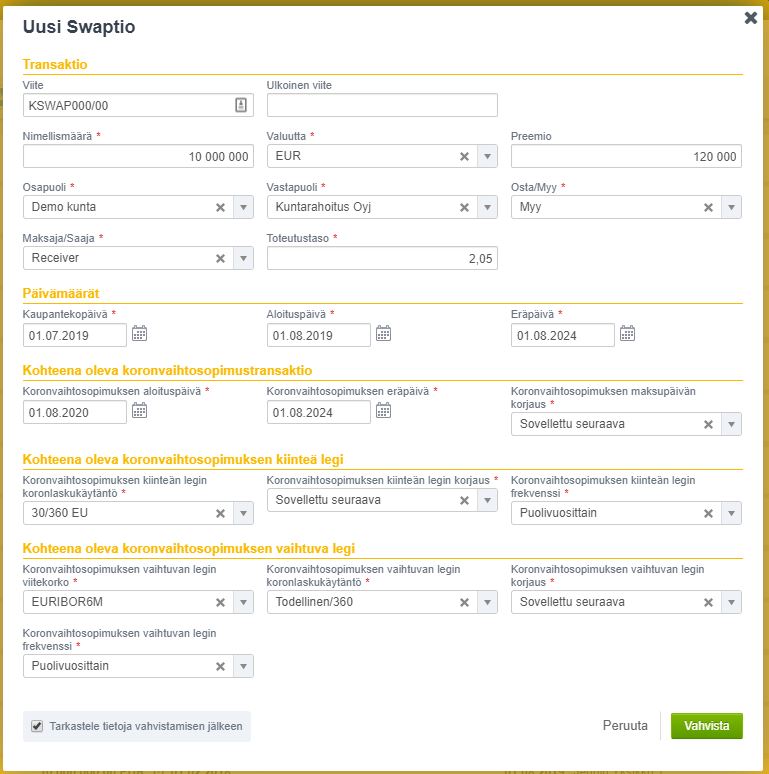
Task: Clear the EUR currency selection
Action: click(464, 156)
